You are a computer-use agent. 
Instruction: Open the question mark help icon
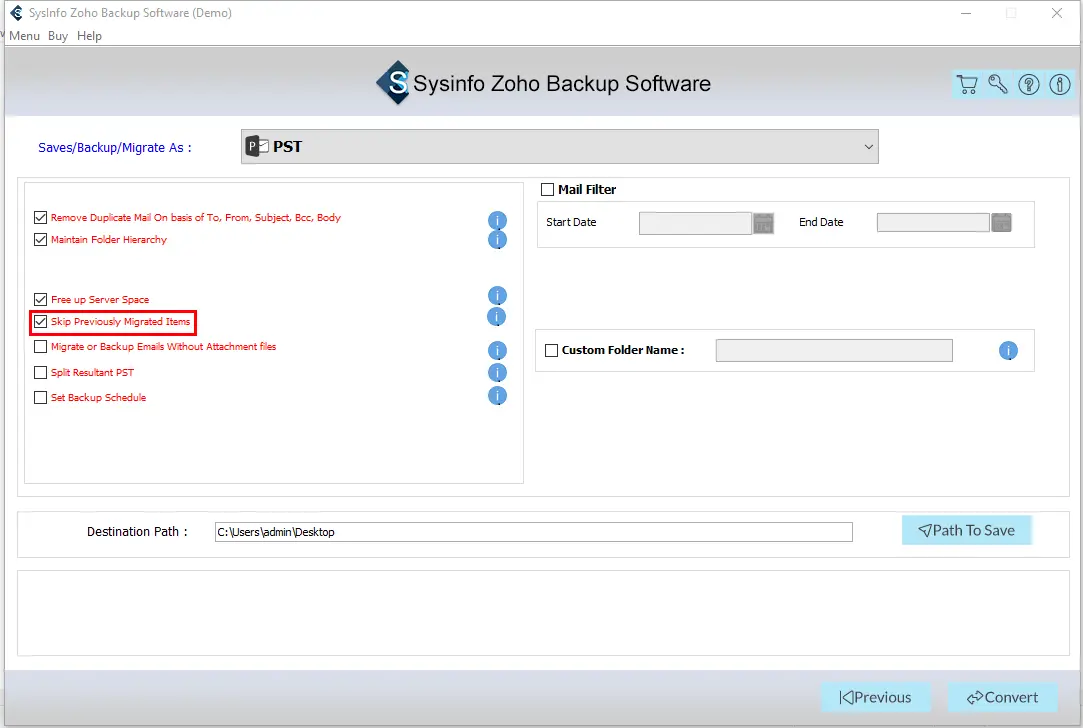pos(1028,84)
